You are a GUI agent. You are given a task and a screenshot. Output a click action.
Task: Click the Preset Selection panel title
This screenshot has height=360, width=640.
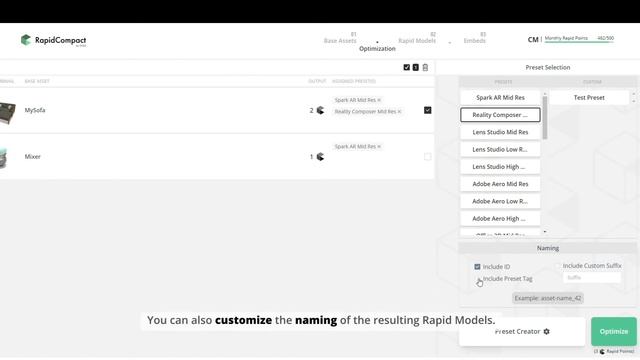click(548, 67)
